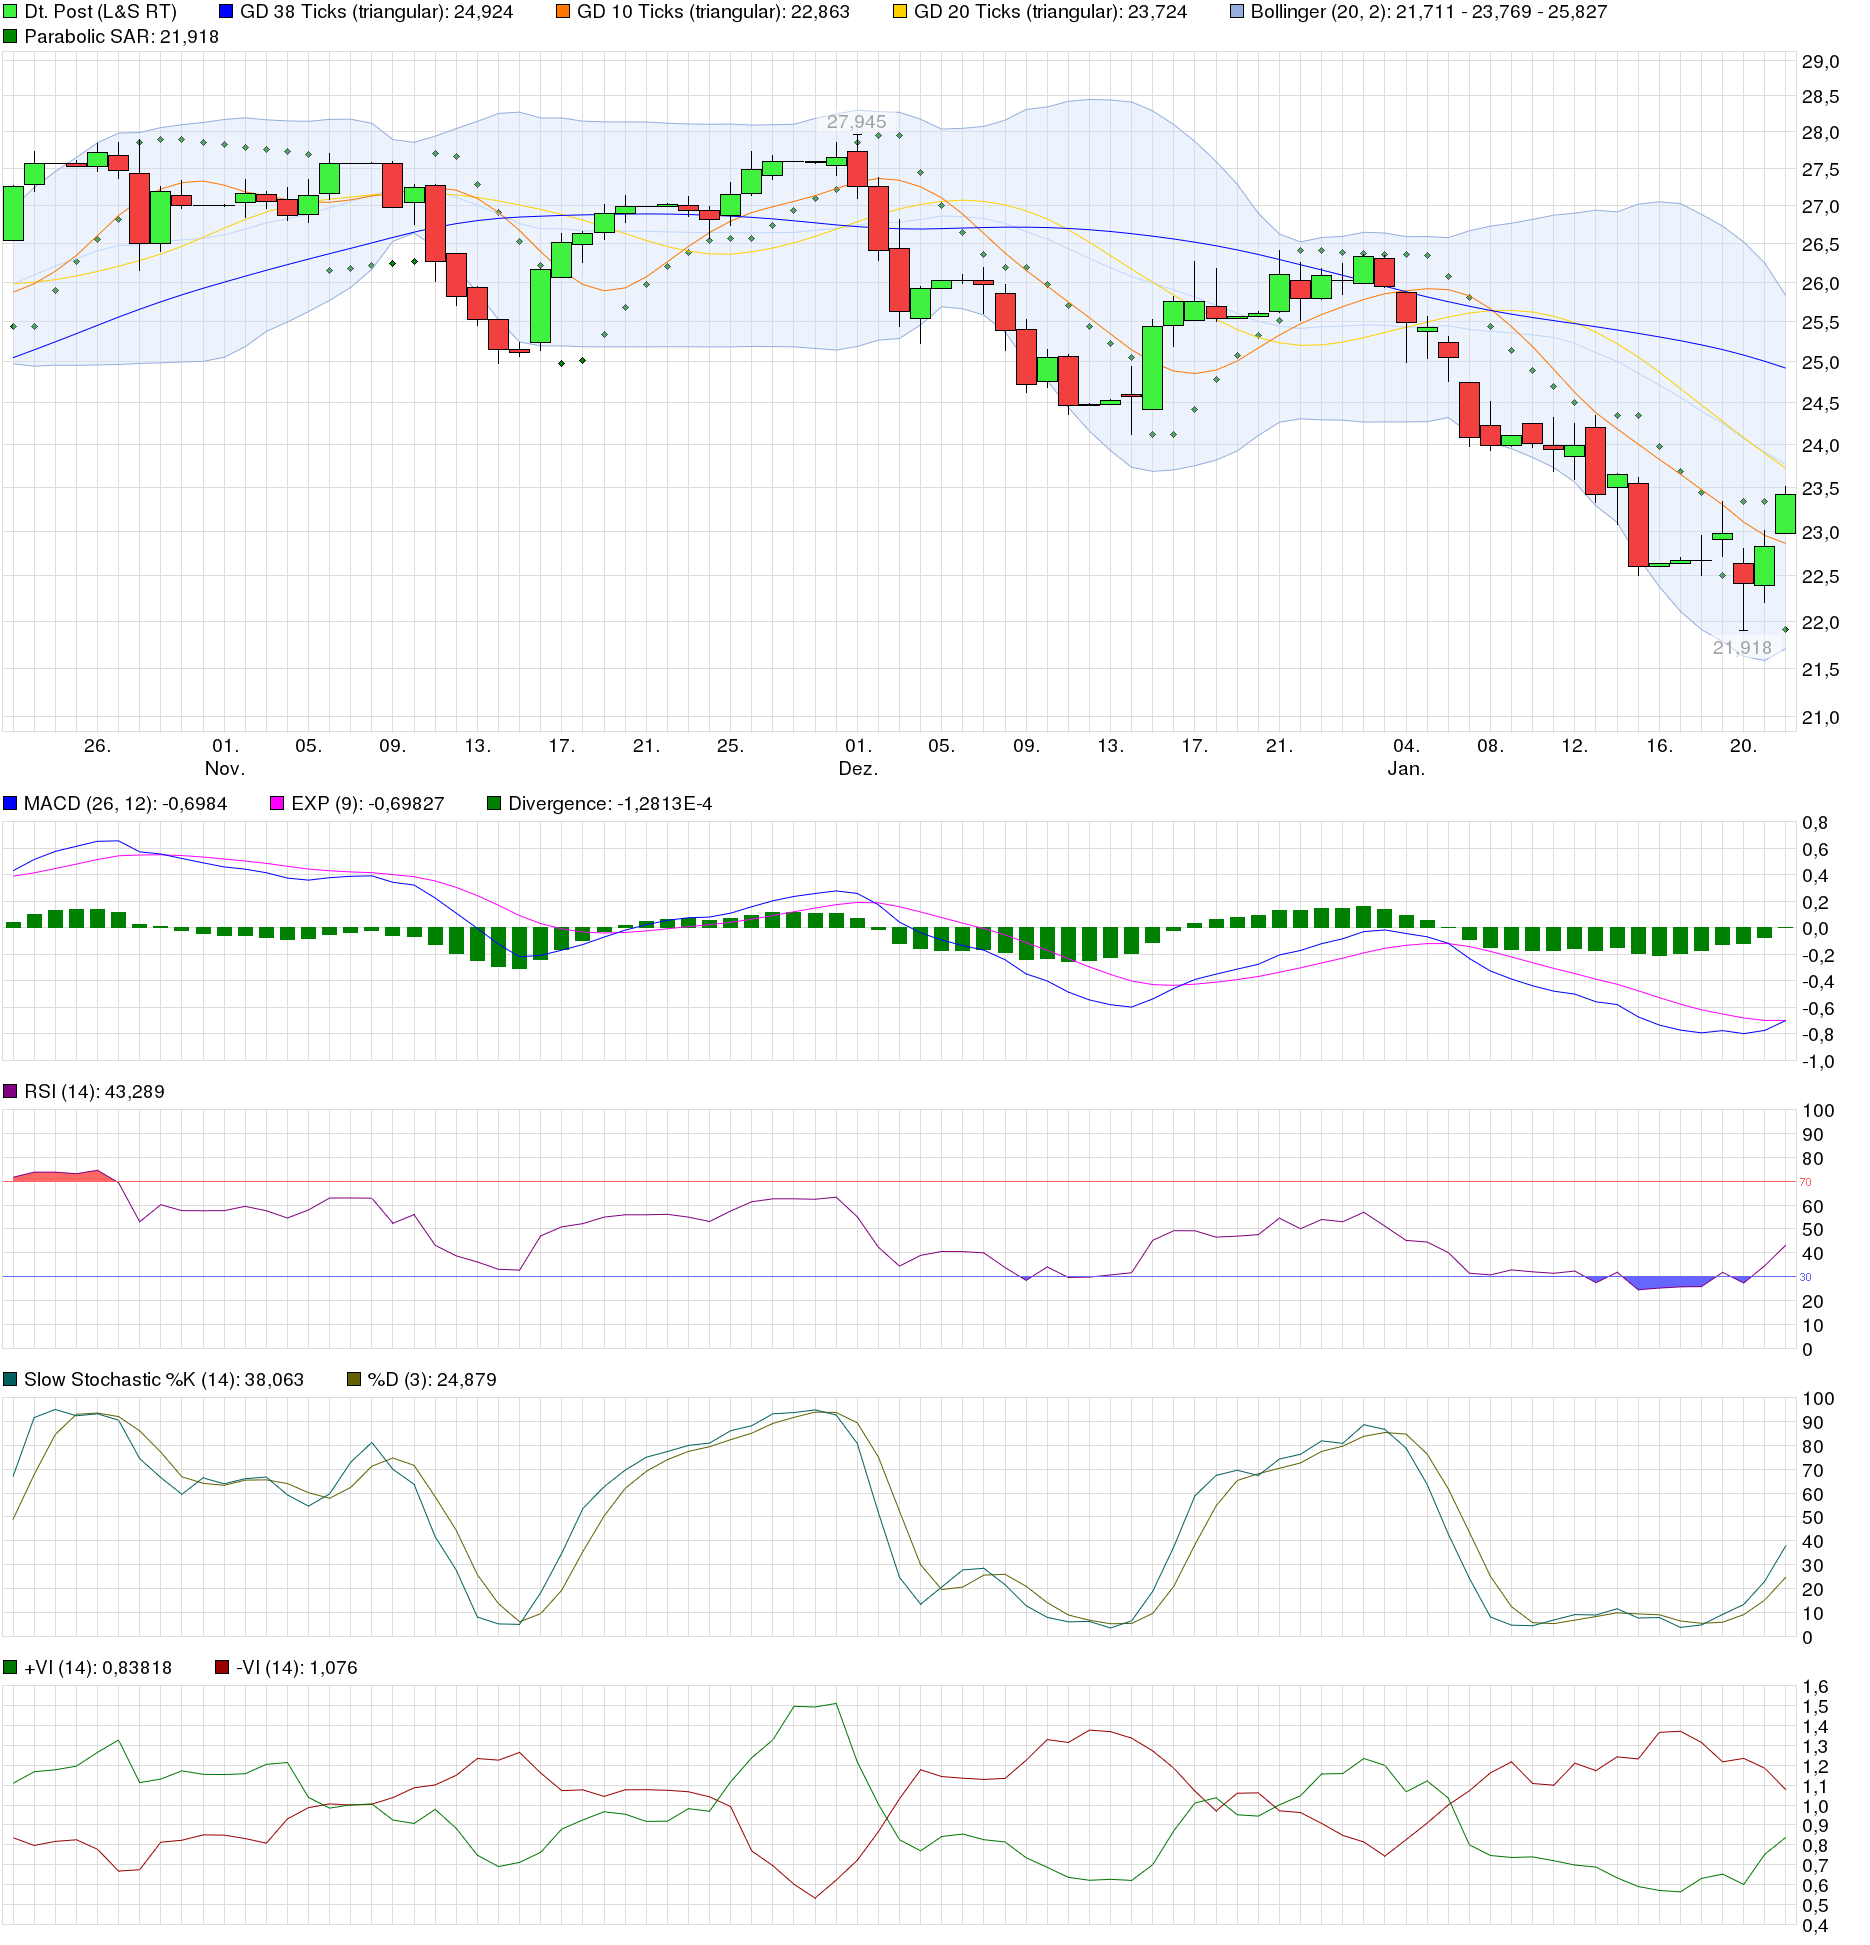Image resolution: width=1870 pixels, height=1945 pixels.
Task: Click the dark red -VI (14) swatch
Action: coord(222,1667)
